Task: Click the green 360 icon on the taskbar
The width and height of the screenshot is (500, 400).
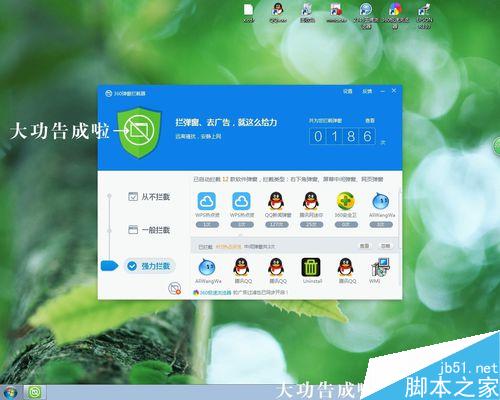Action: click(x=35, y=392)
